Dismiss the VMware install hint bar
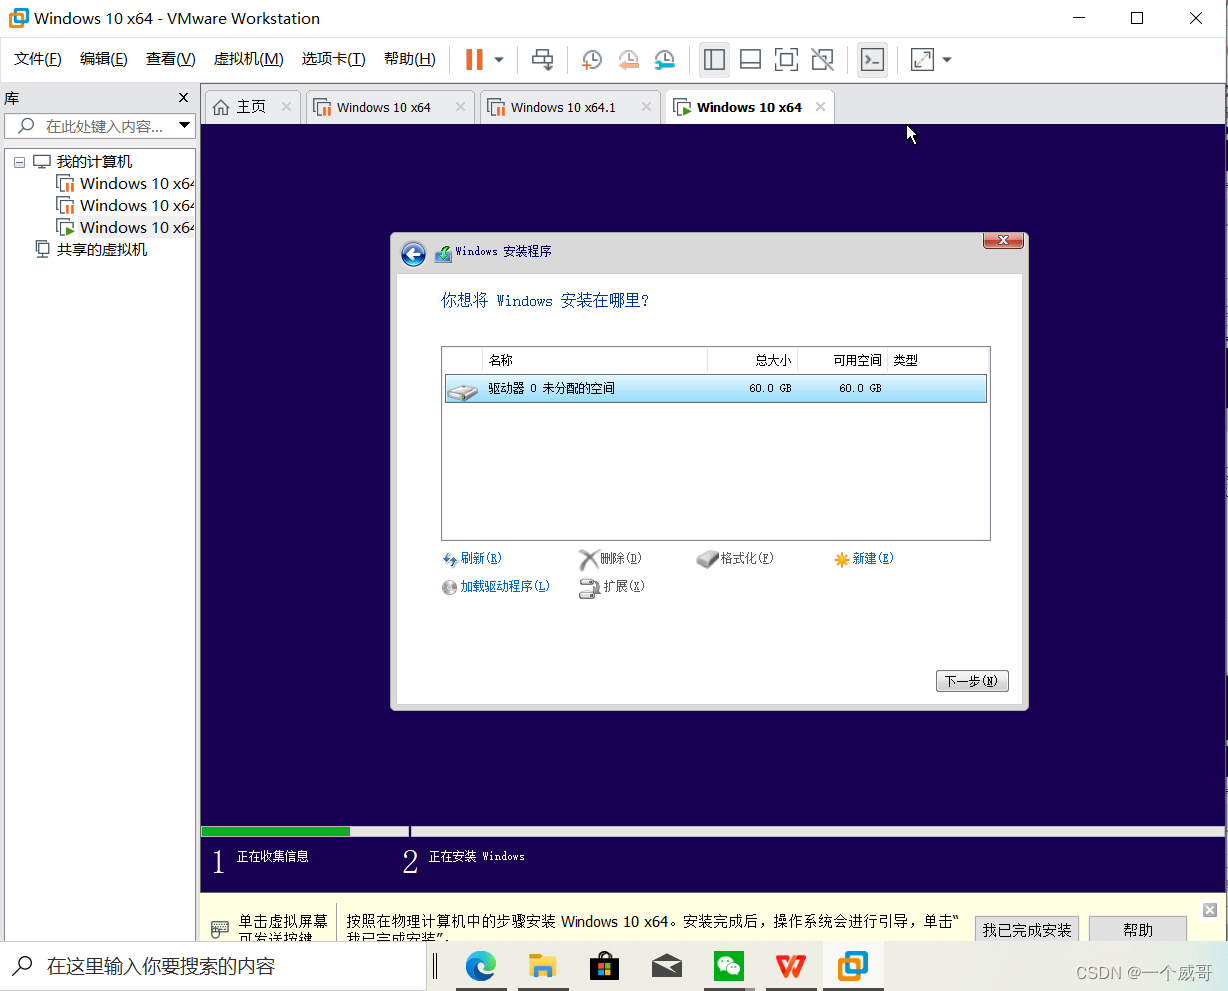Viewport: 1228px width, 991px height. pyautogui.click(x=1210, y=910)
